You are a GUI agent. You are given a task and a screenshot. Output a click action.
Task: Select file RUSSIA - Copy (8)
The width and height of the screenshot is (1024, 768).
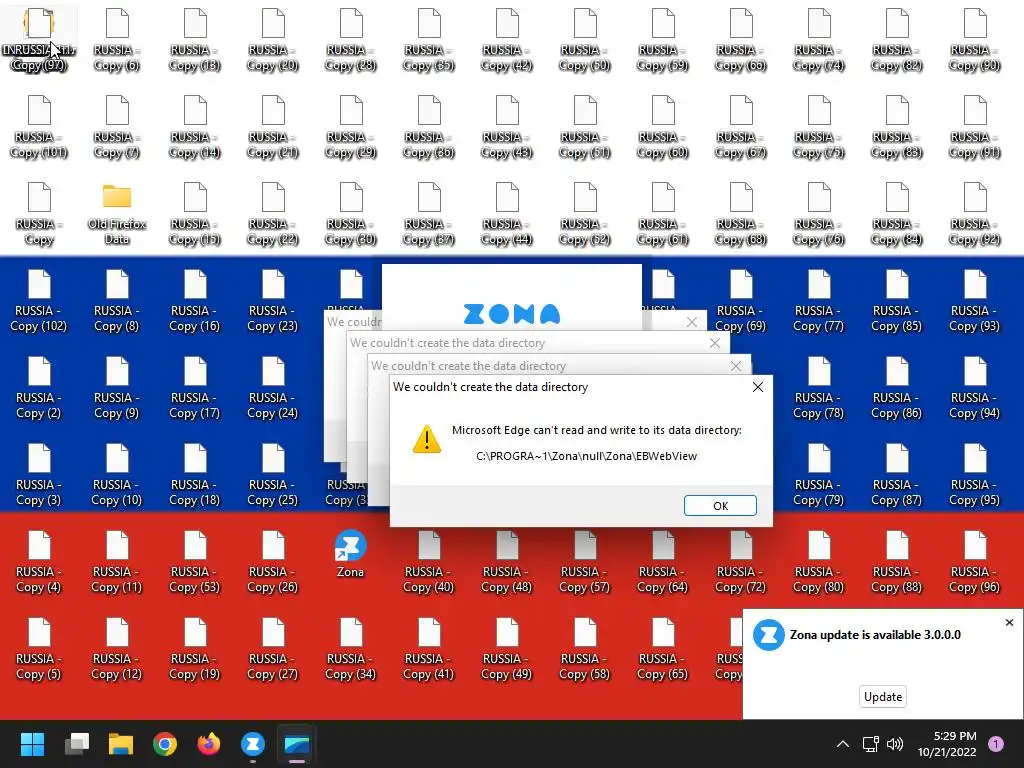(117, 300)
